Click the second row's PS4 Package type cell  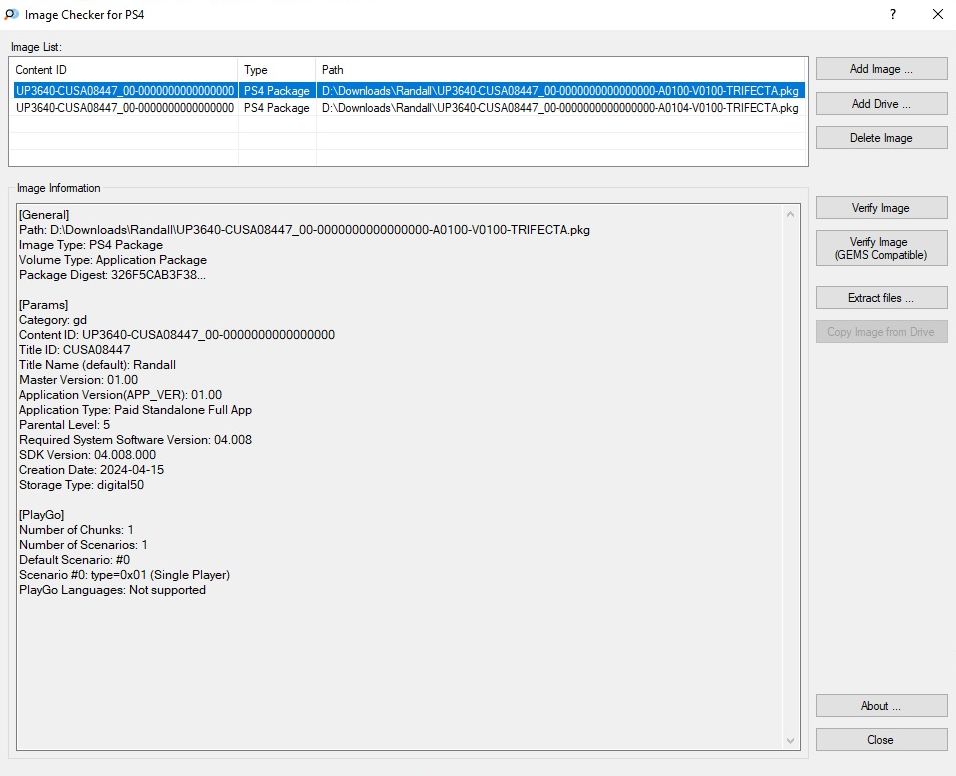pyautogui.click(x=277, y=108)
